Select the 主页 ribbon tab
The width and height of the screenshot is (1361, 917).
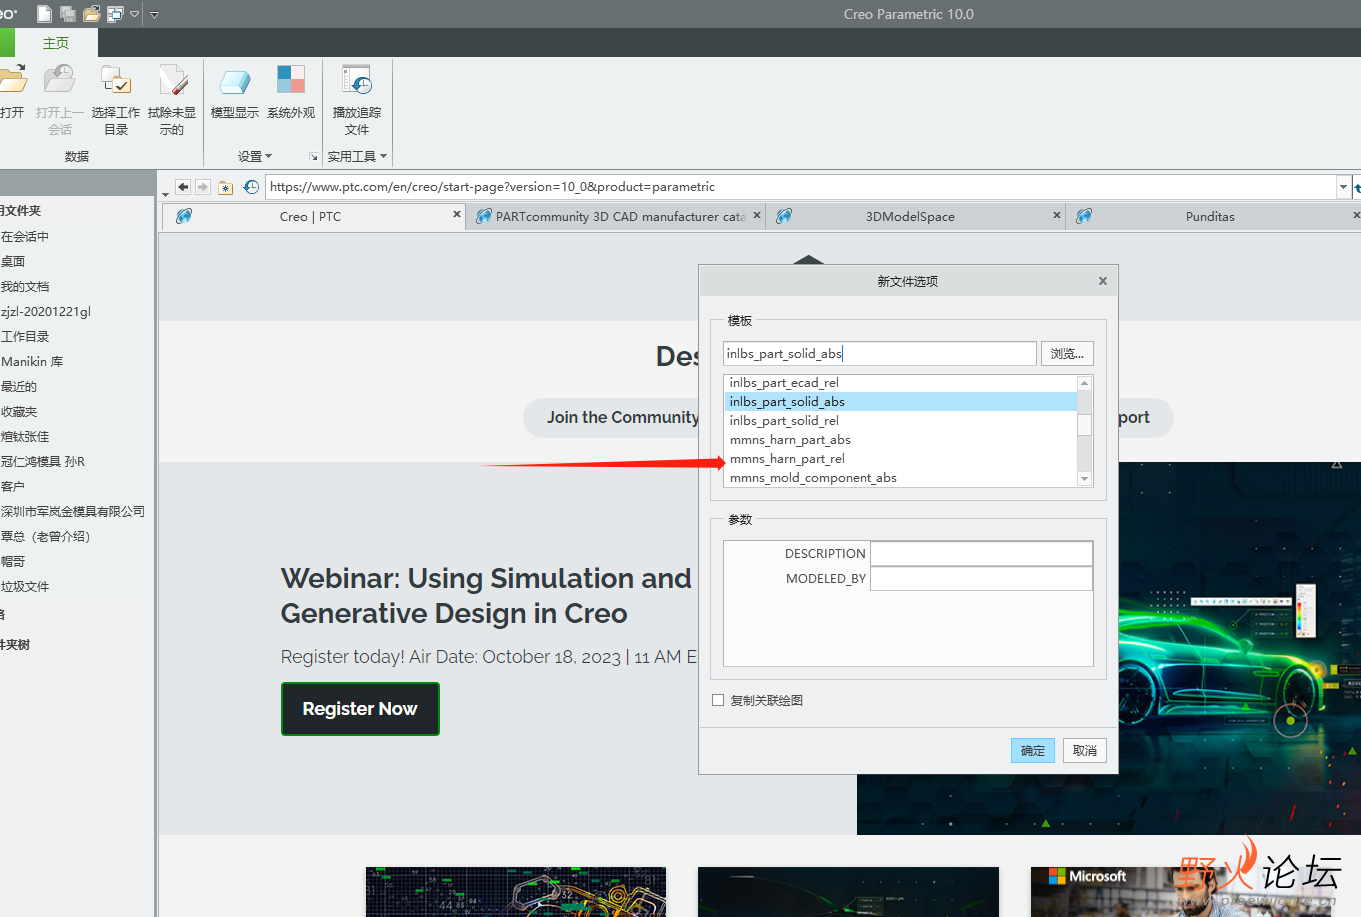[x=56, y=43]
